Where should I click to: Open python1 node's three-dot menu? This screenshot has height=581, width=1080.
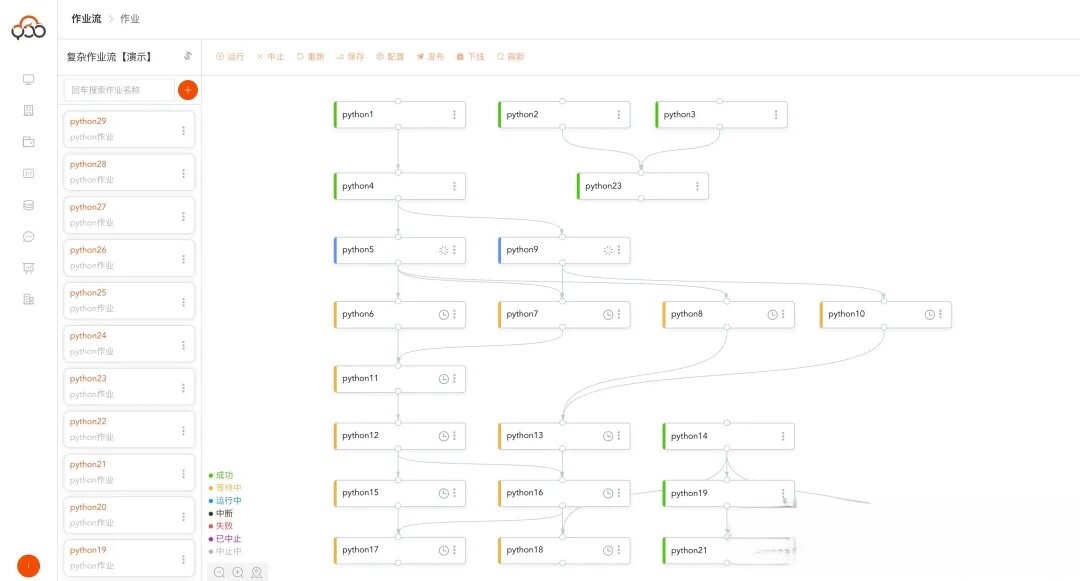454,115
